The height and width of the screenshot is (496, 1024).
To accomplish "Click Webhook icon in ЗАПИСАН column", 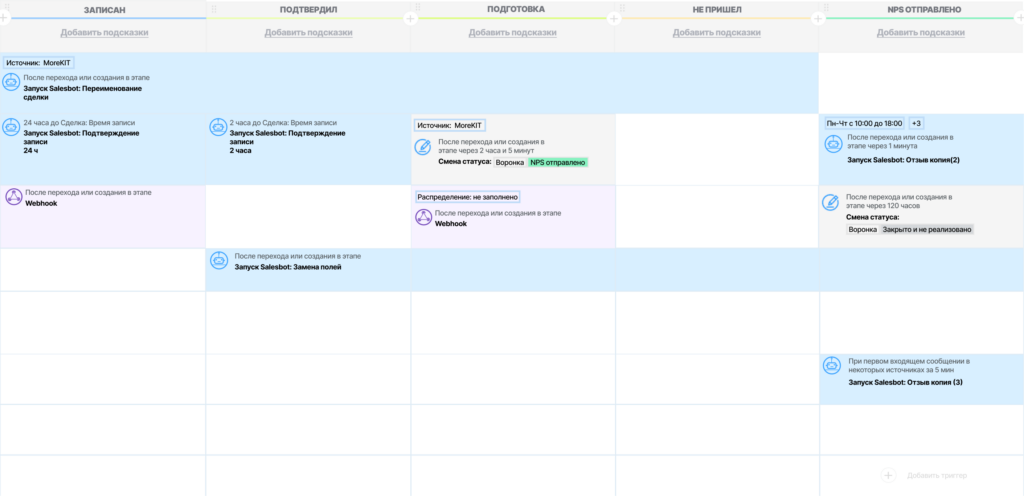I will (13, 196).
